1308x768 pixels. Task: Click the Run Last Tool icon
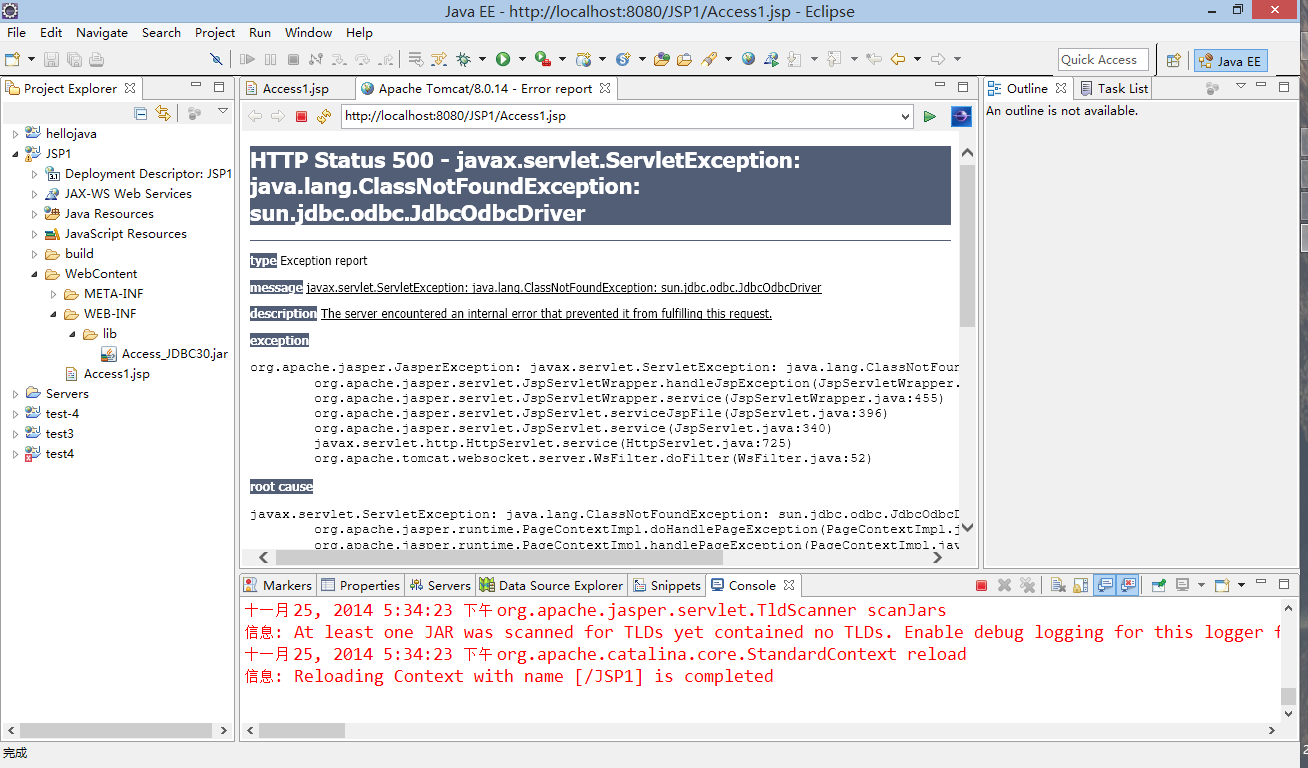click(543, 59)
